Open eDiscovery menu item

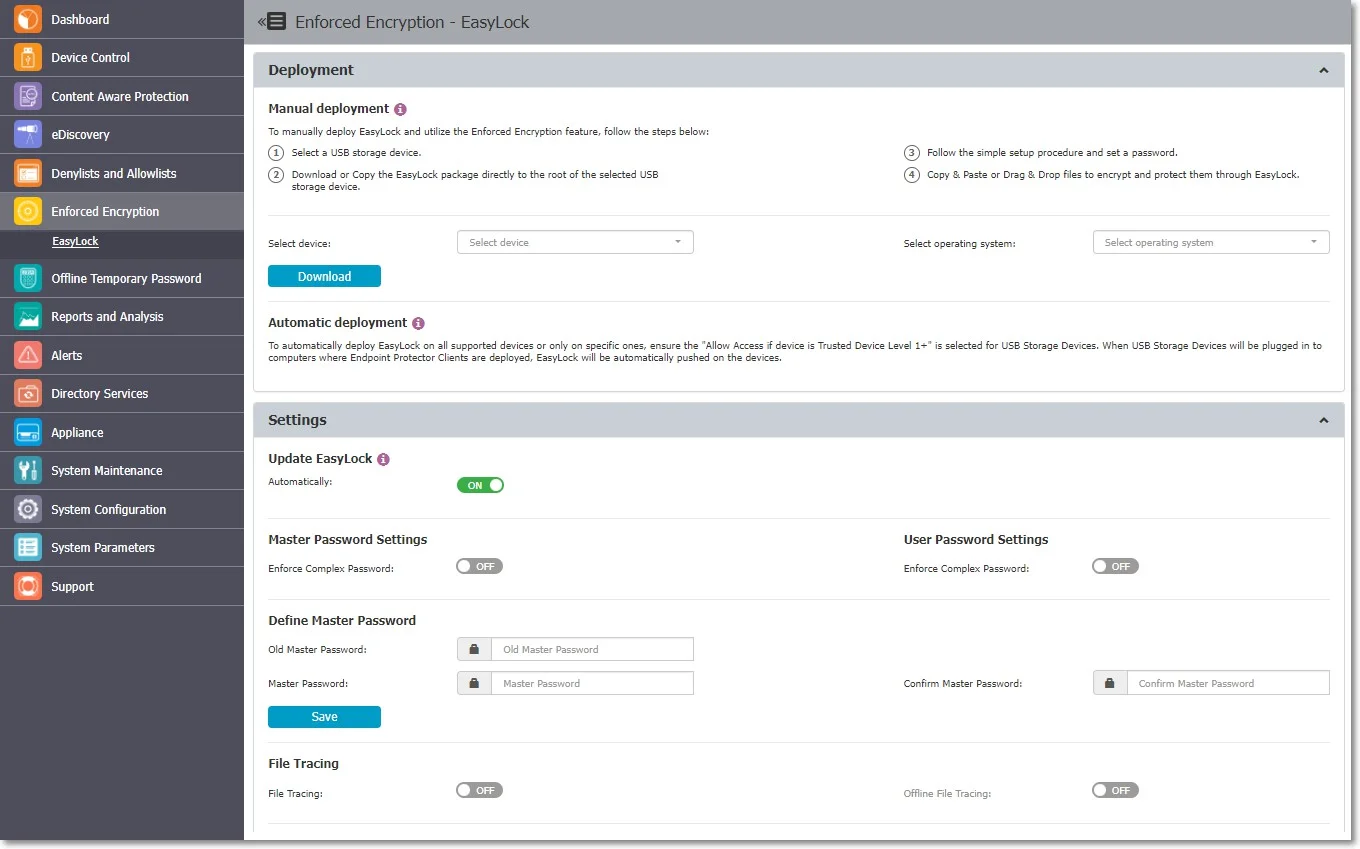(x=122, y=135)
